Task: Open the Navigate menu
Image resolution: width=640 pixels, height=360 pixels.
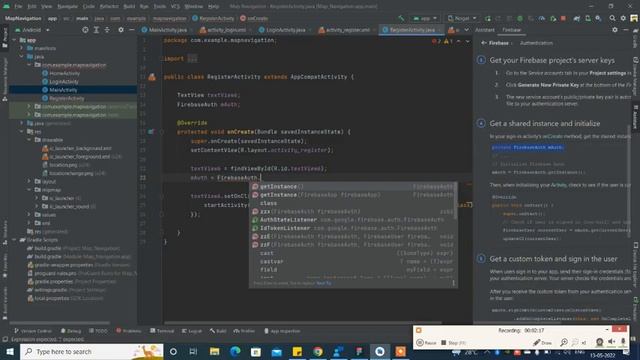Action: (67, 7)
